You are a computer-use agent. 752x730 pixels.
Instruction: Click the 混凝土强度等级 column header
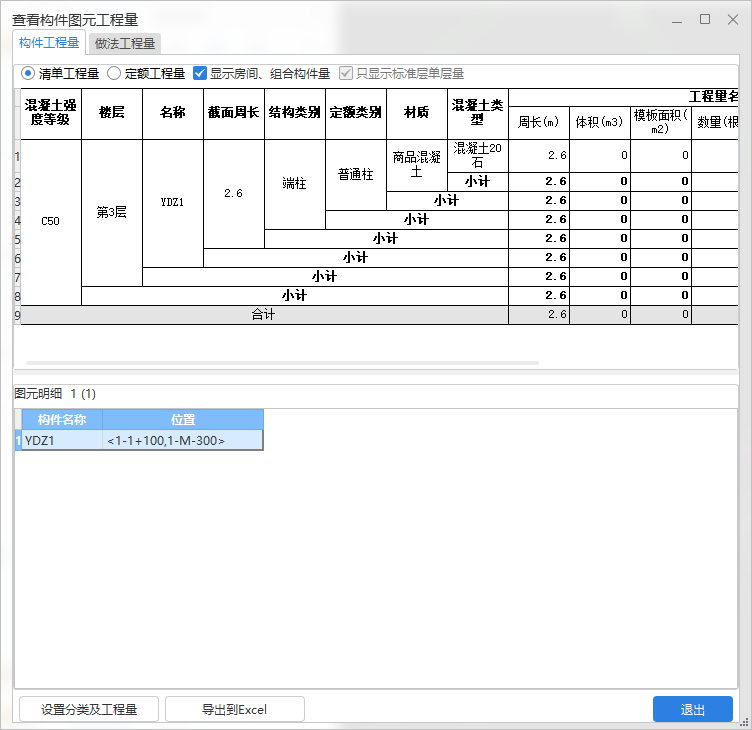click(51, 114)
